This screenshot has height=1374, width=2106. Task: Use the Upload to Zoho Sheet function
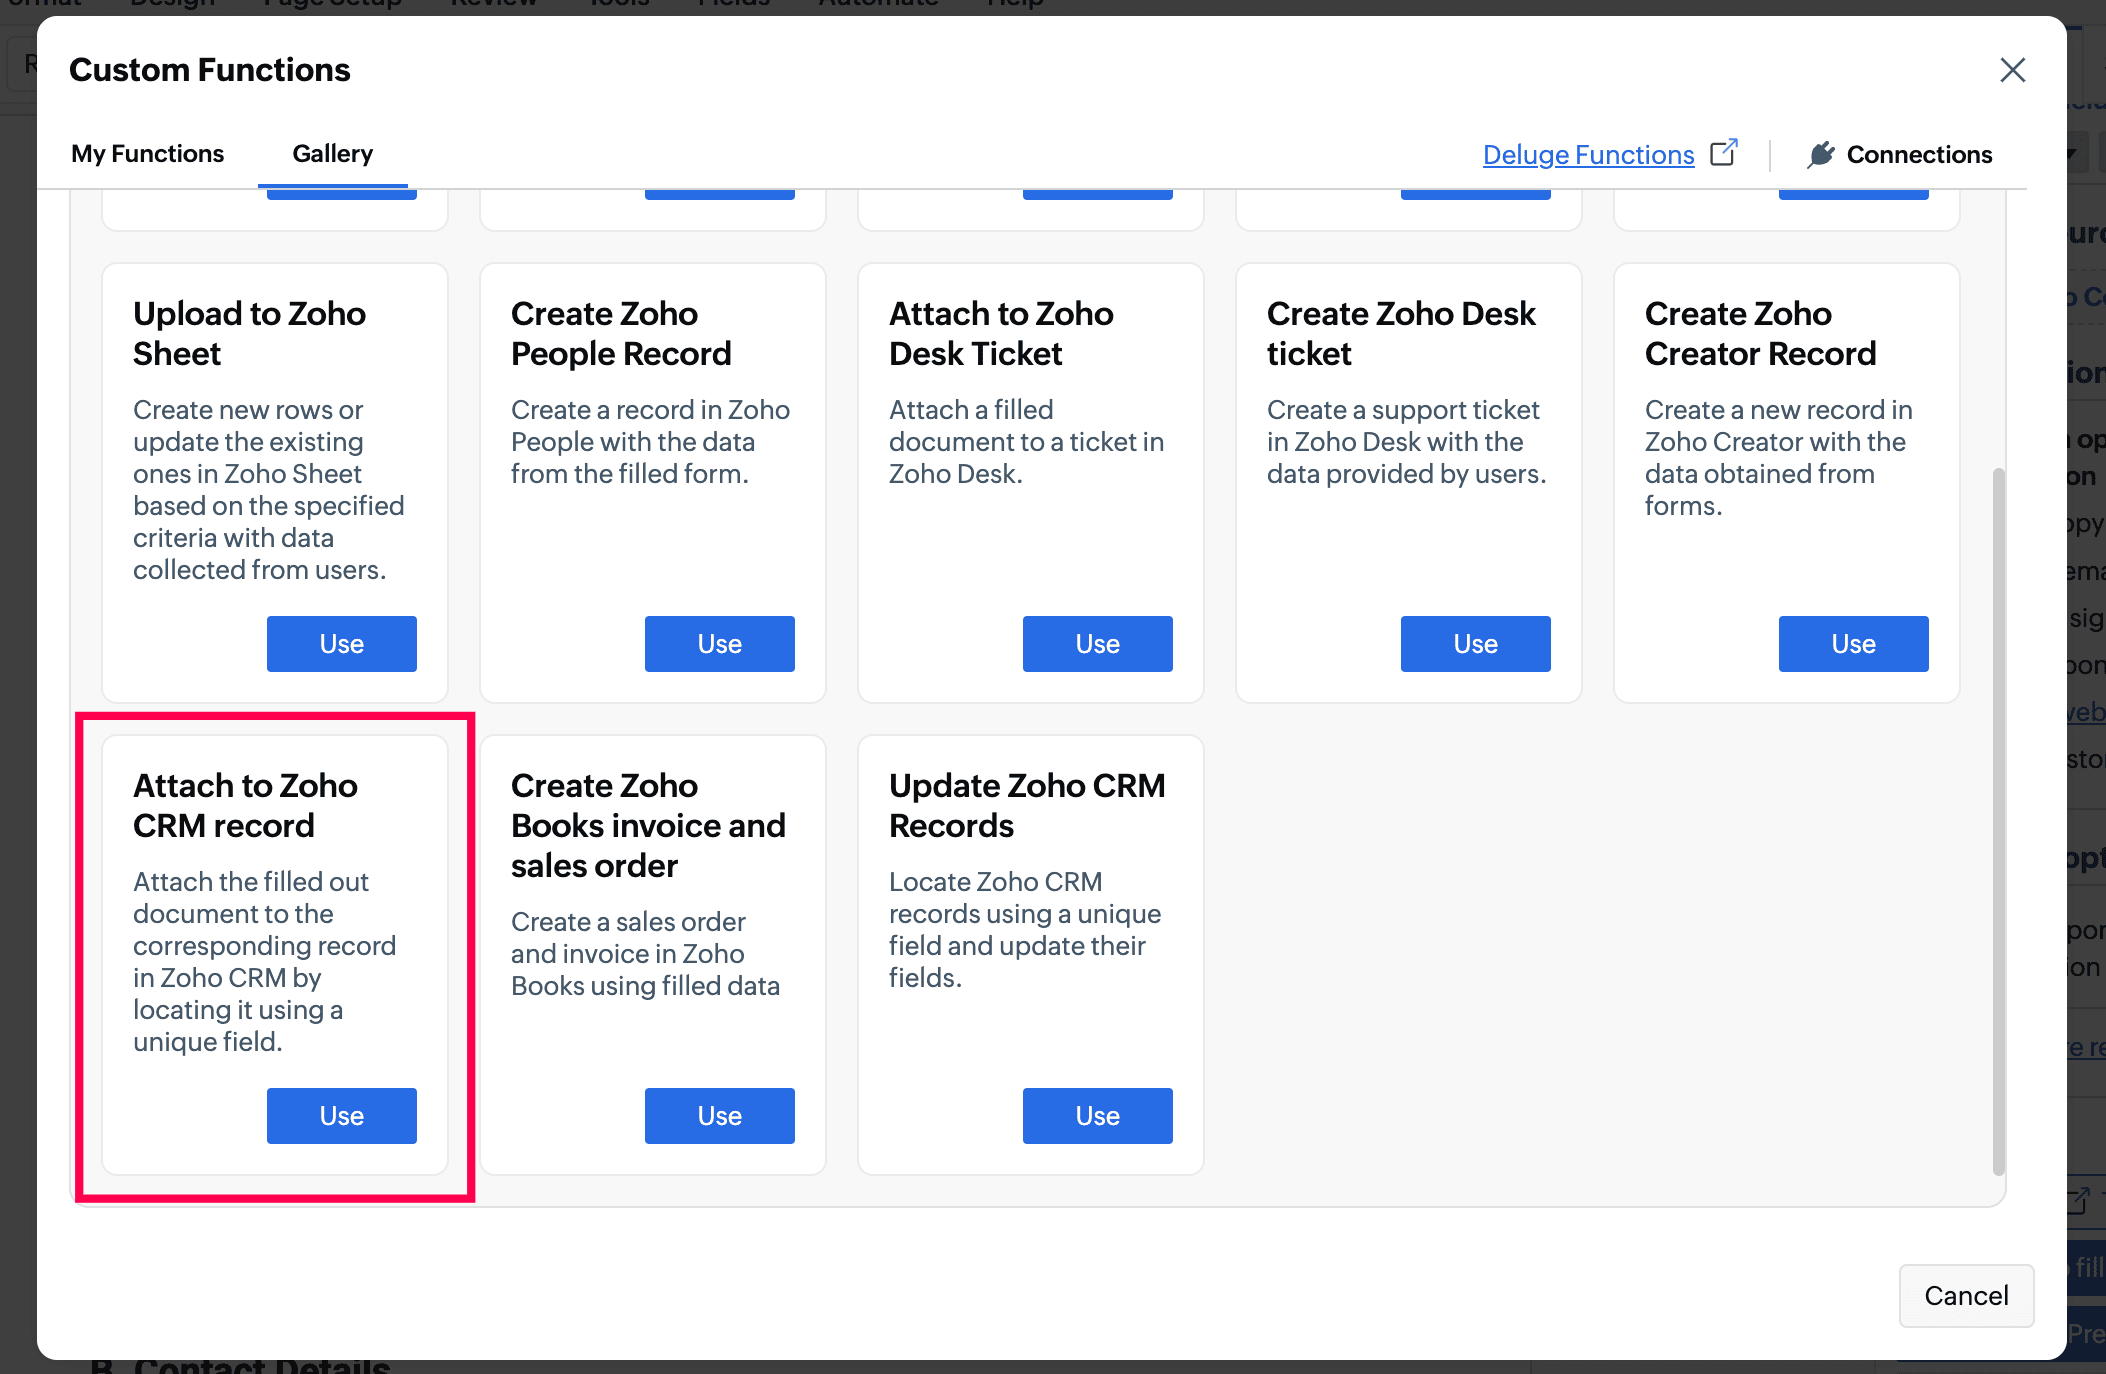pos(341,644)
